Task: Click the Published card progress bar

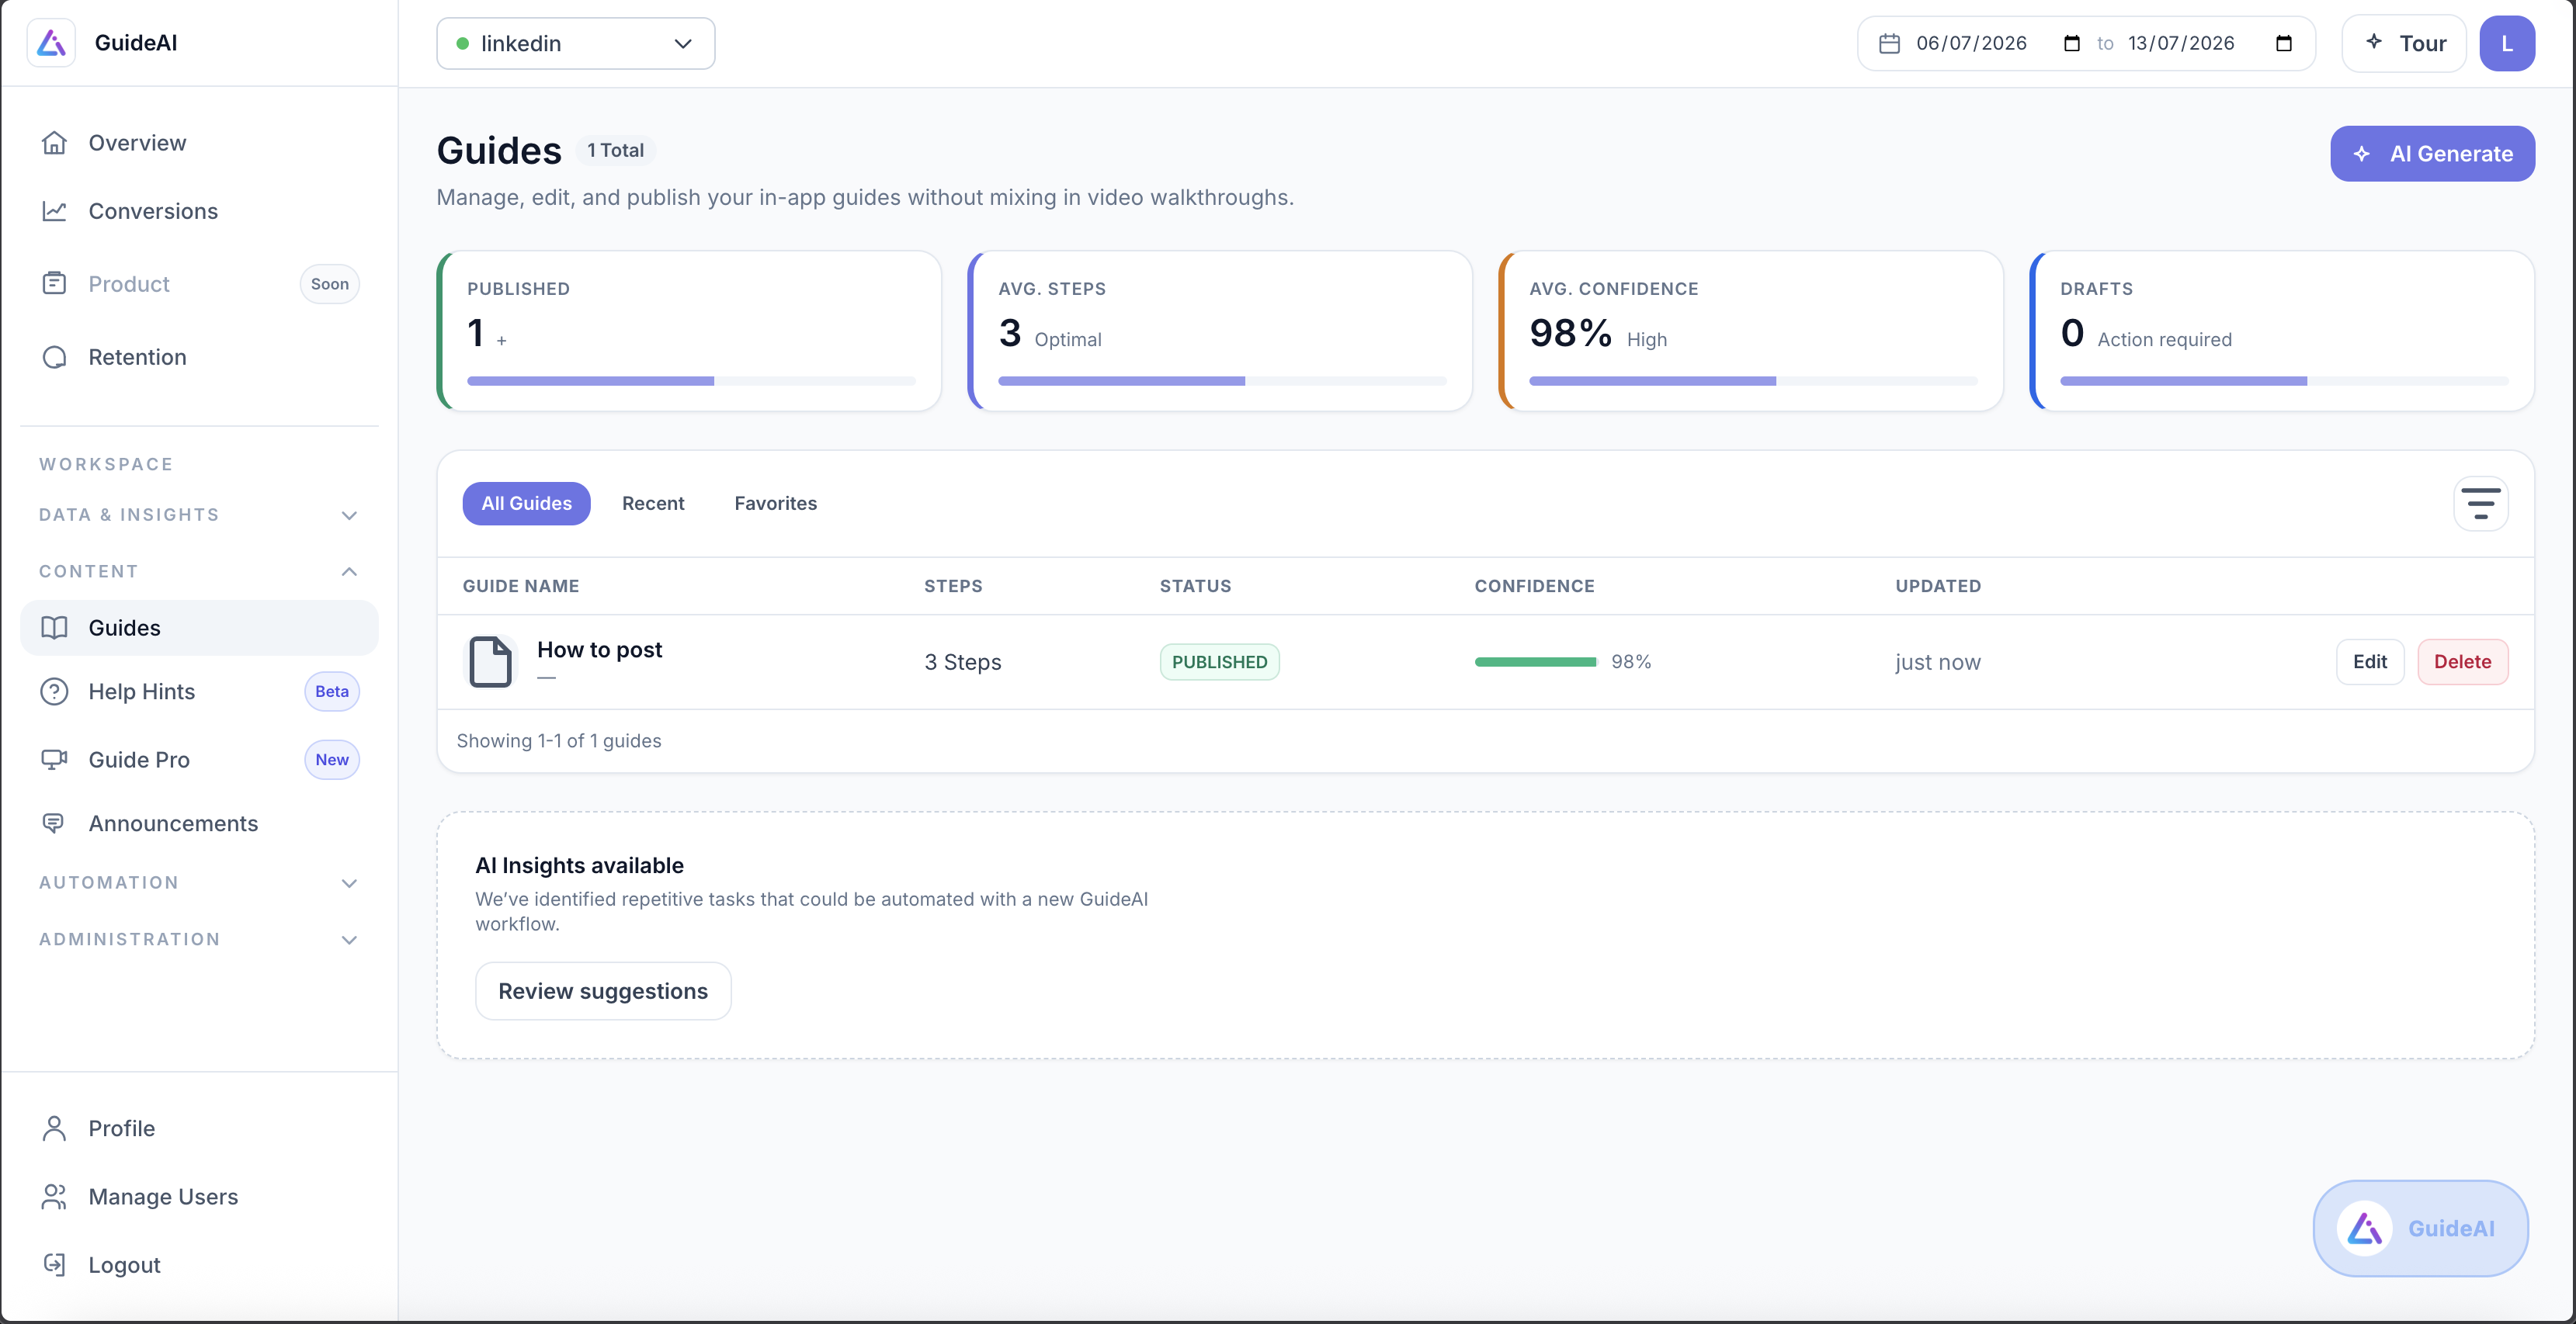Action: point(691,381)
